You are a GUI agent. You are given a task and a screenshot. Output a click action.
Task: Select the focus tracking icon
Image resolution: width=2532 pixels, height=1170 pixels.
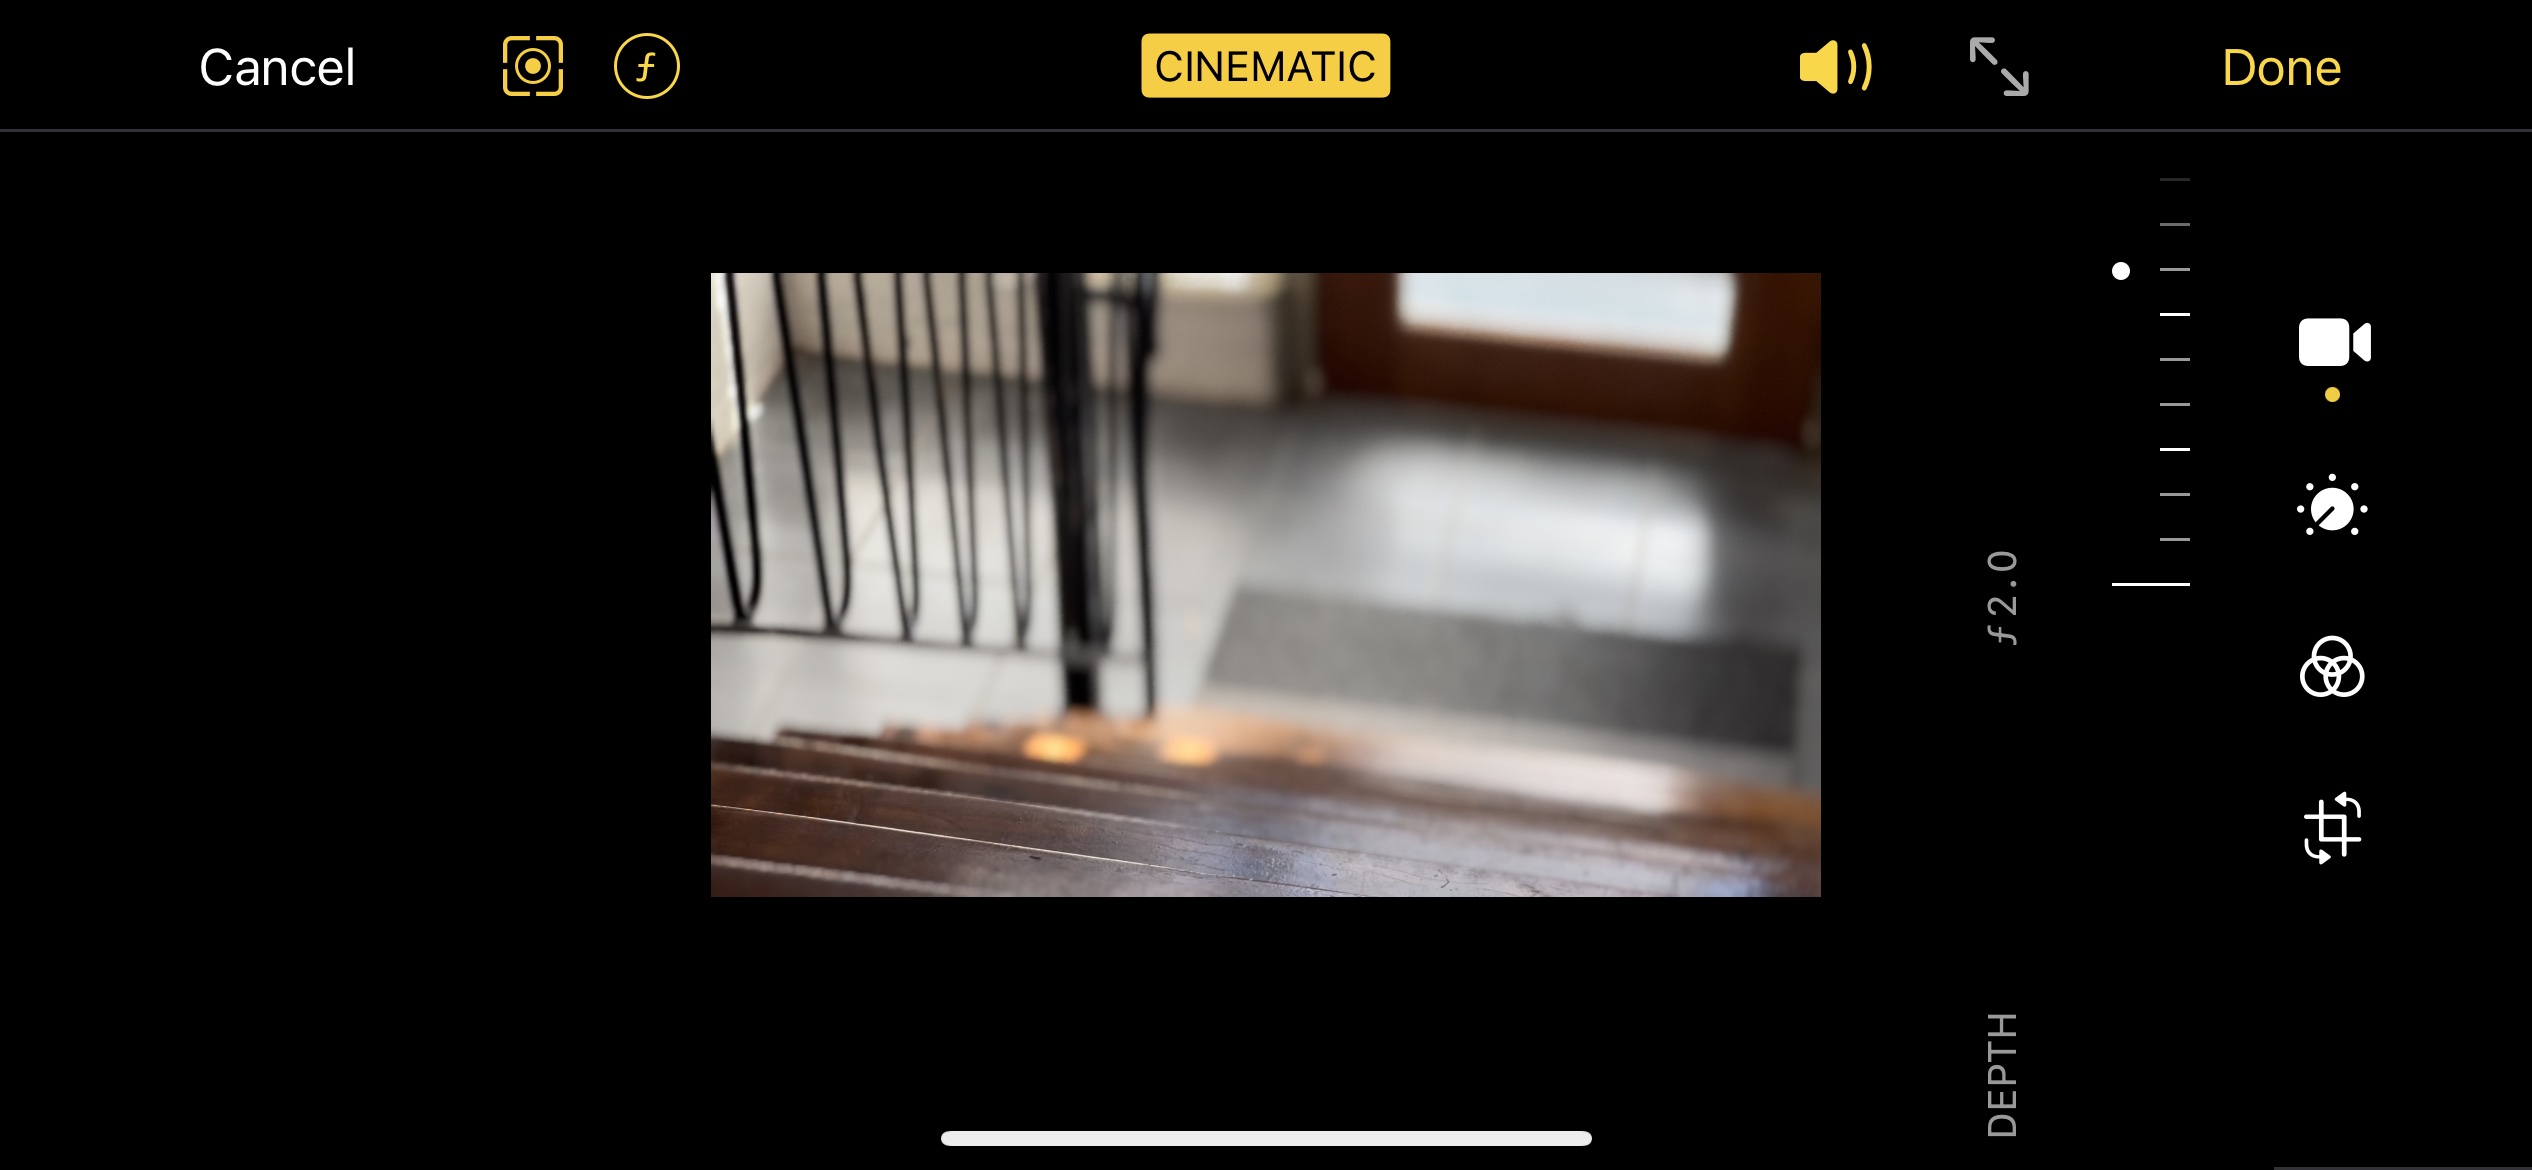(x=530, y=66)
